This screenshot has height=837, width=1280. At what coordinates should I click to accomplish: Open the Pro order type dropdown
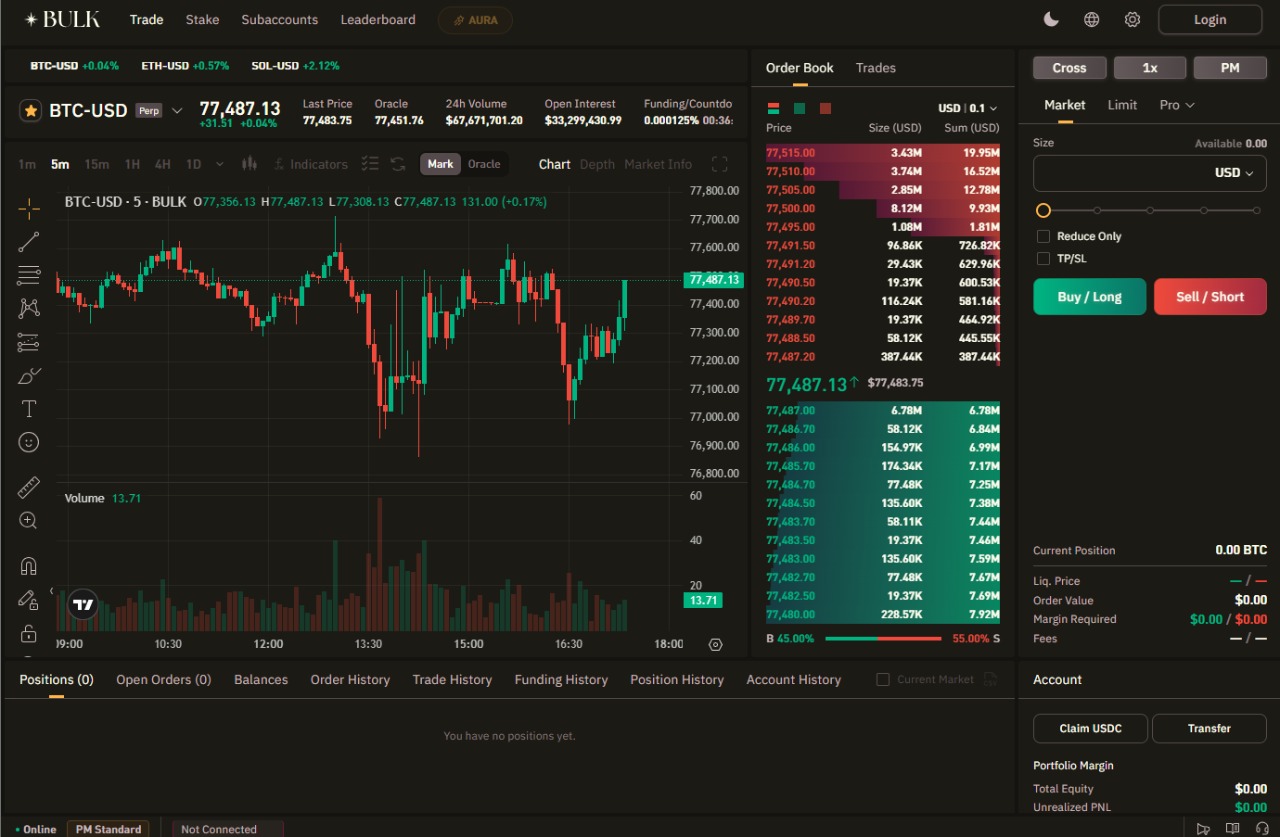click(x=1177, y=105)
